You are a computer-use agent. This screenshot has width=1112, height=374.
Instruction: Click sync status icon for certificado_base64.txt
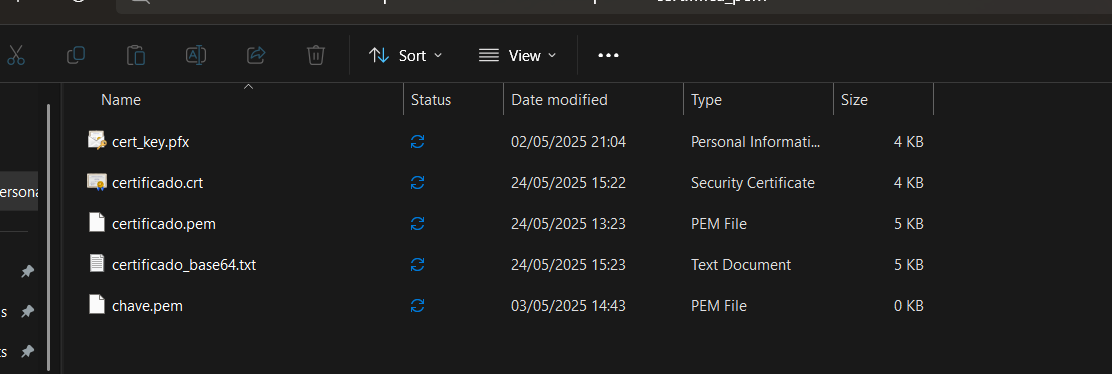tap(418, 265)
